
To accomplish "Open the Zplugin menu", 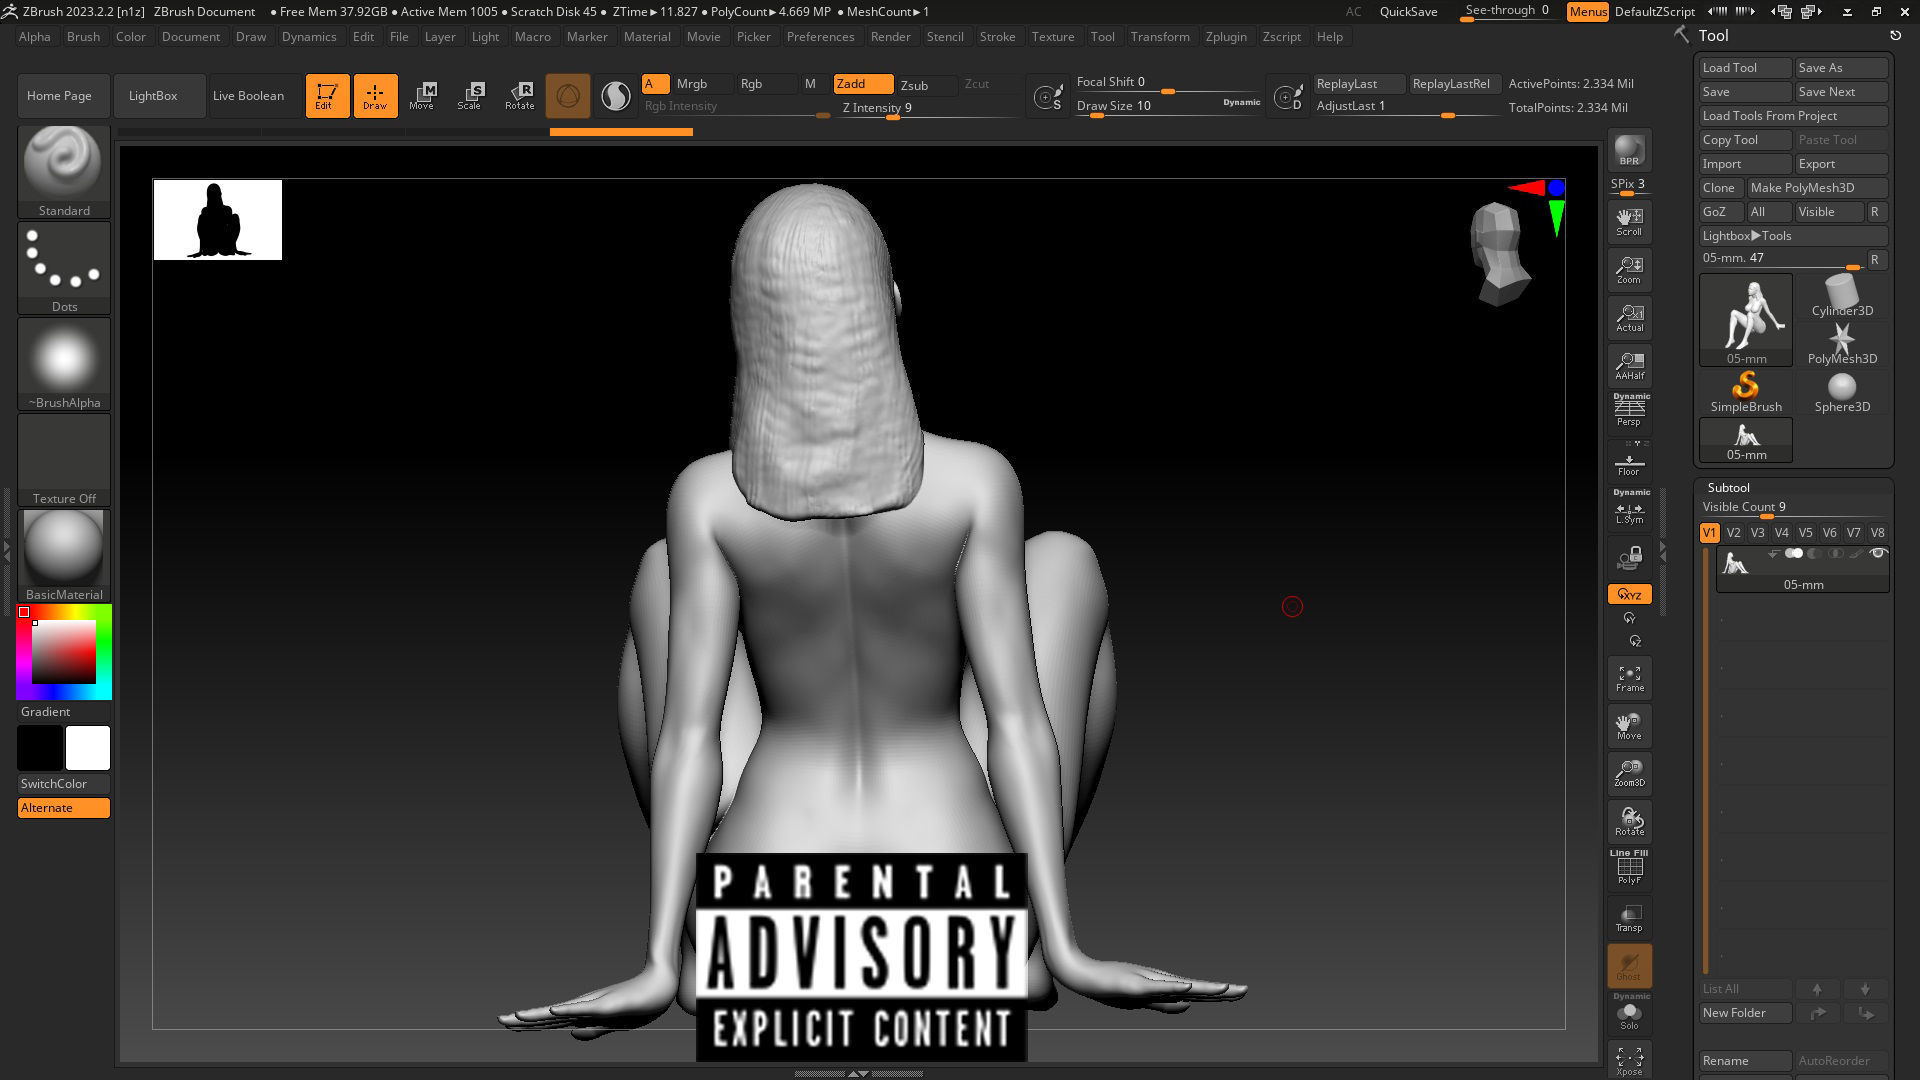I will 1226,37.
